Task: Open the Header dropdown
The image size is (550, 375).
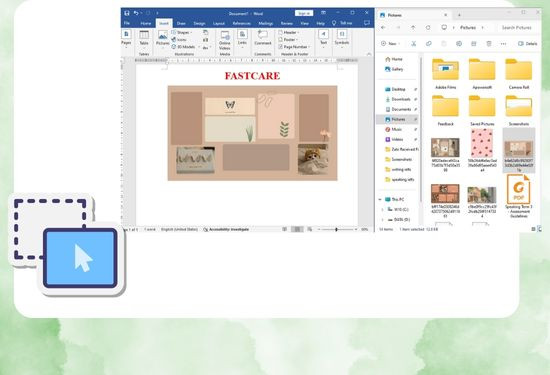Action: click(x=289, y=32)
